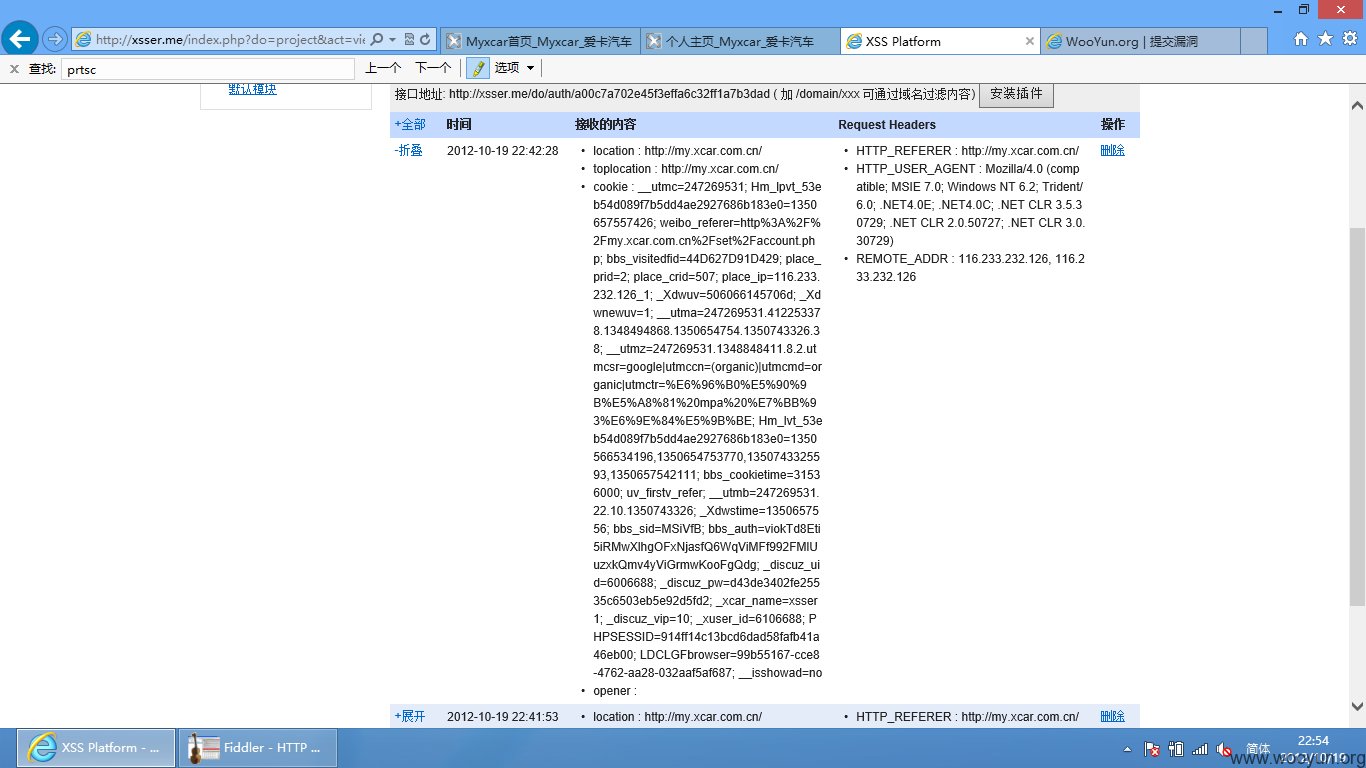Click the 简体 input language indicator
Screen dimensions: 1366x768
[x=1258, y=748]
